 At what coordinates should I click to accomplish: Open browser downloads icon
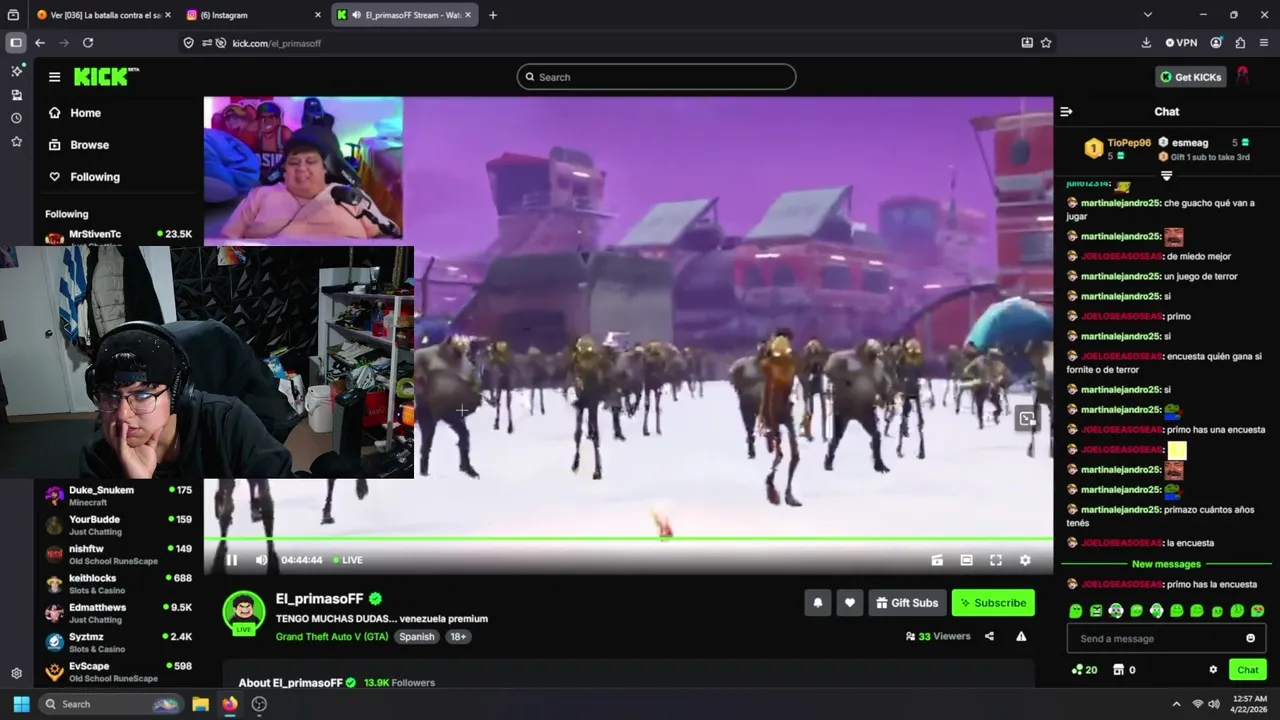tap(1146, 43)
